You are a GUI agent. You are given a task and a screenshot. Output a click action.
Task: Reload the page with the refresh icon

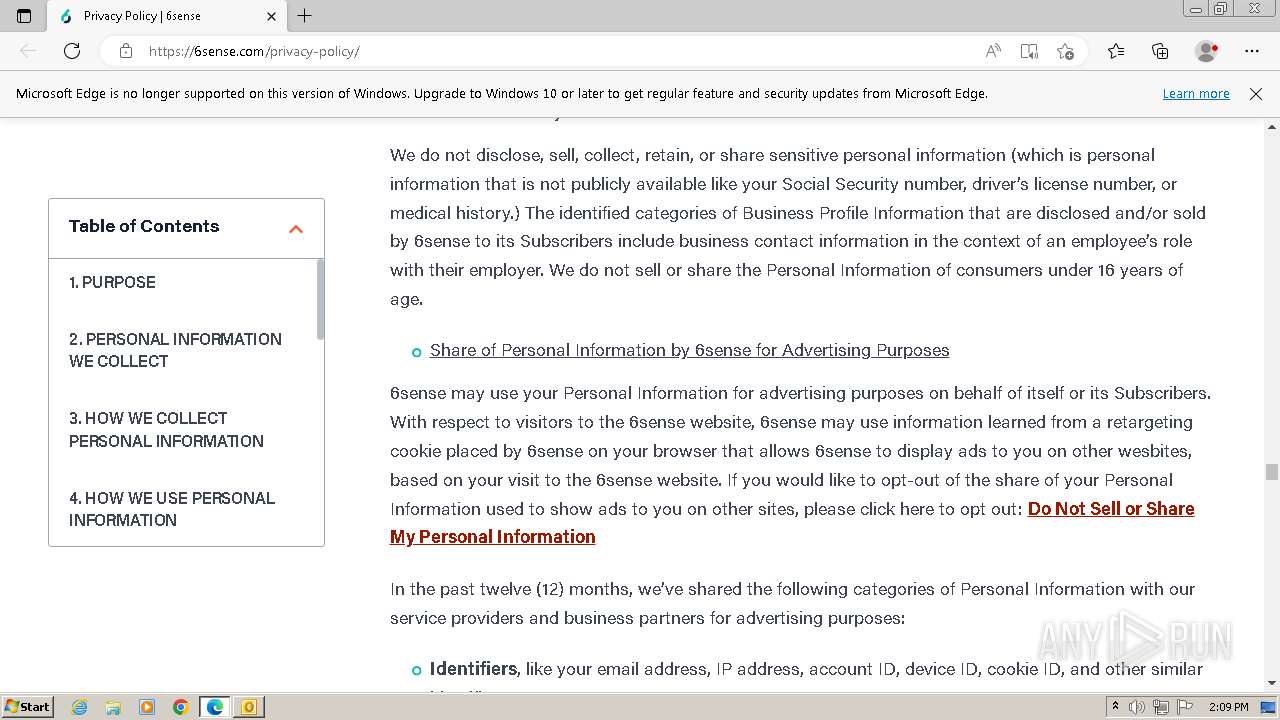[x=72, y=51]
